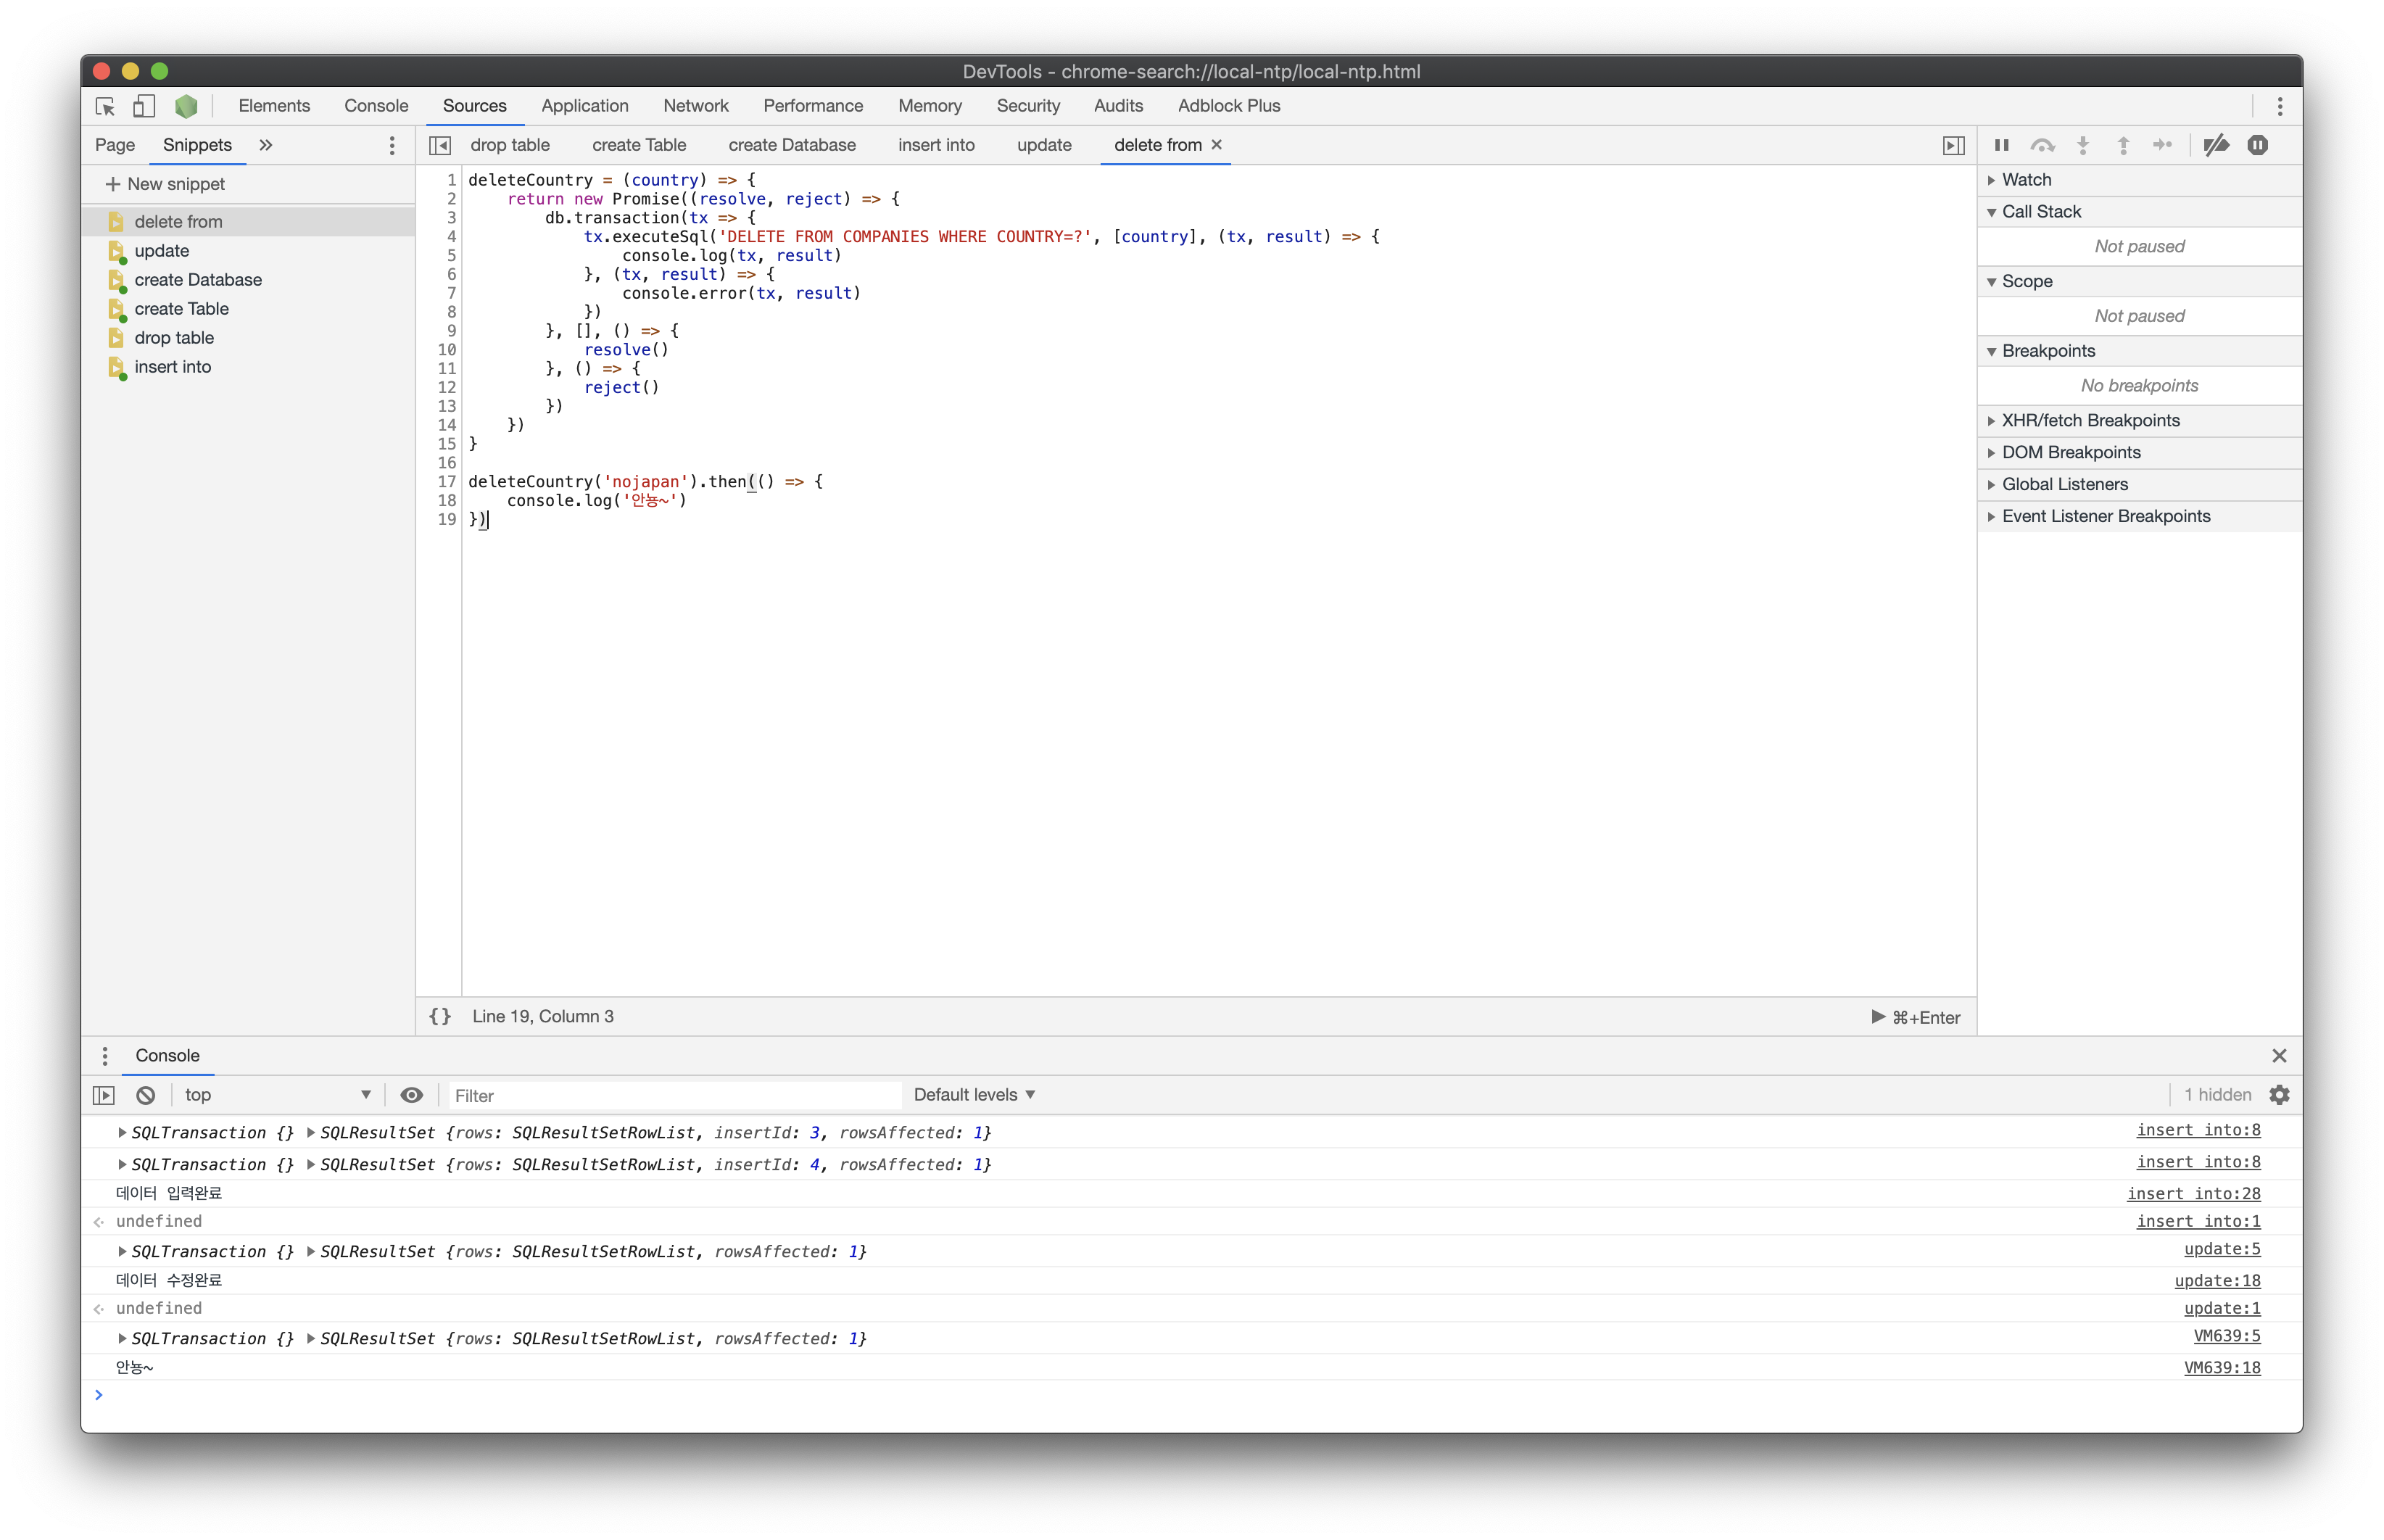Click the New snippet button
2384x1540 pixels.
pos(165,184)
